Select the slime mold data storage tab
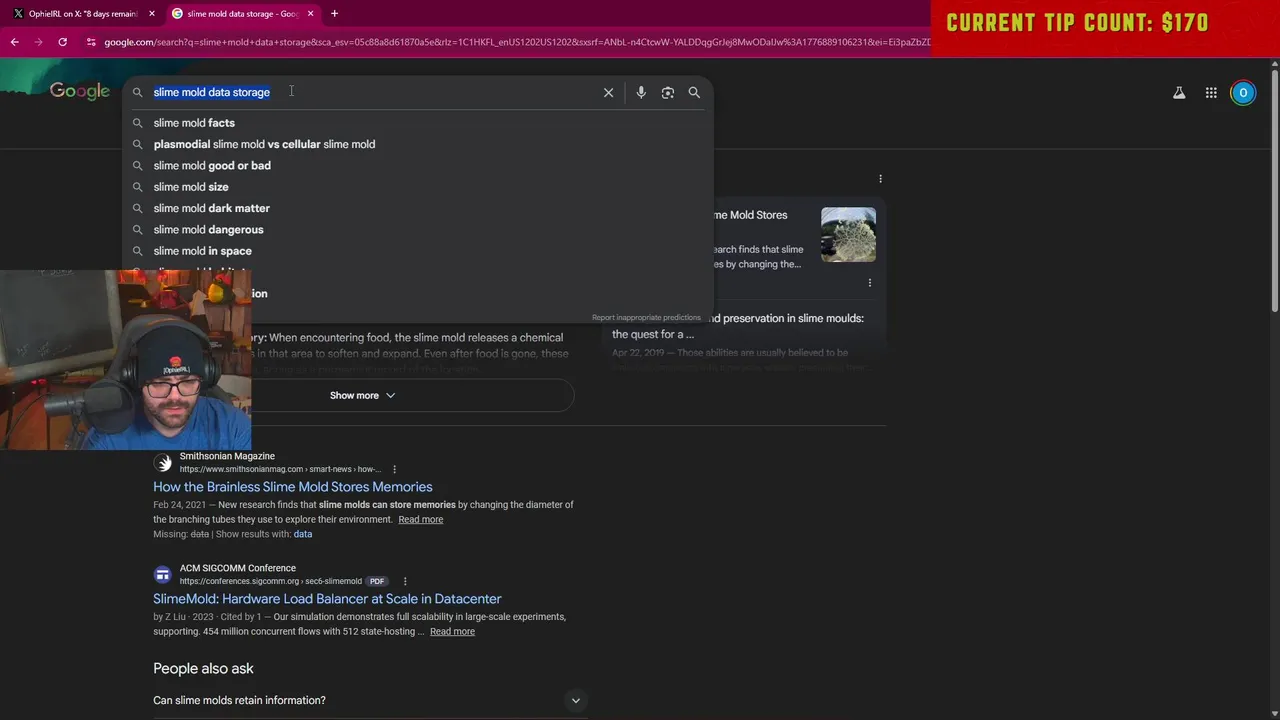1280x720 pixels. (x=242, y=14)
